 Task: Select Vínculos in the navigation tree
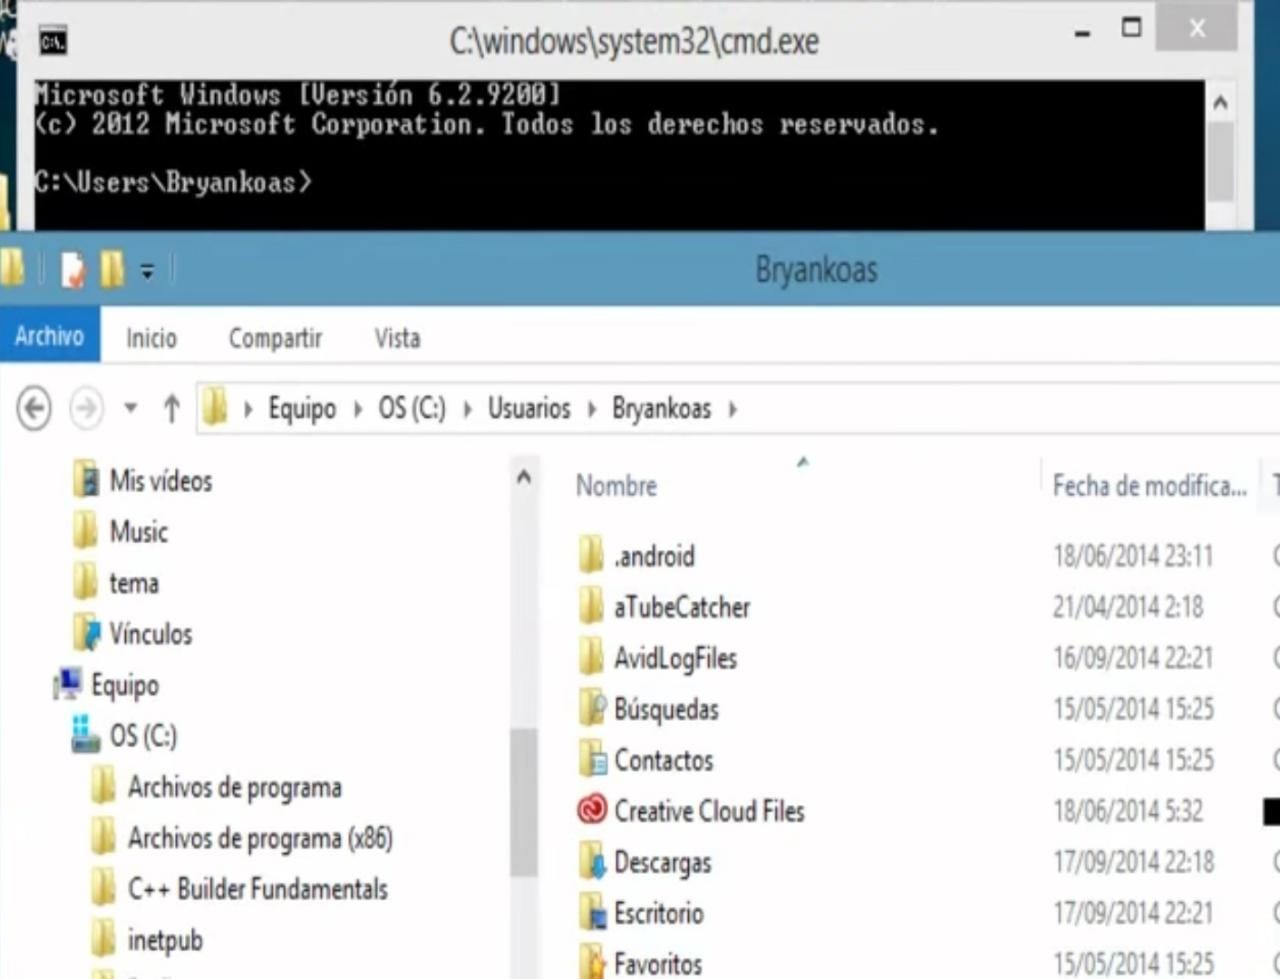[151, 634]
